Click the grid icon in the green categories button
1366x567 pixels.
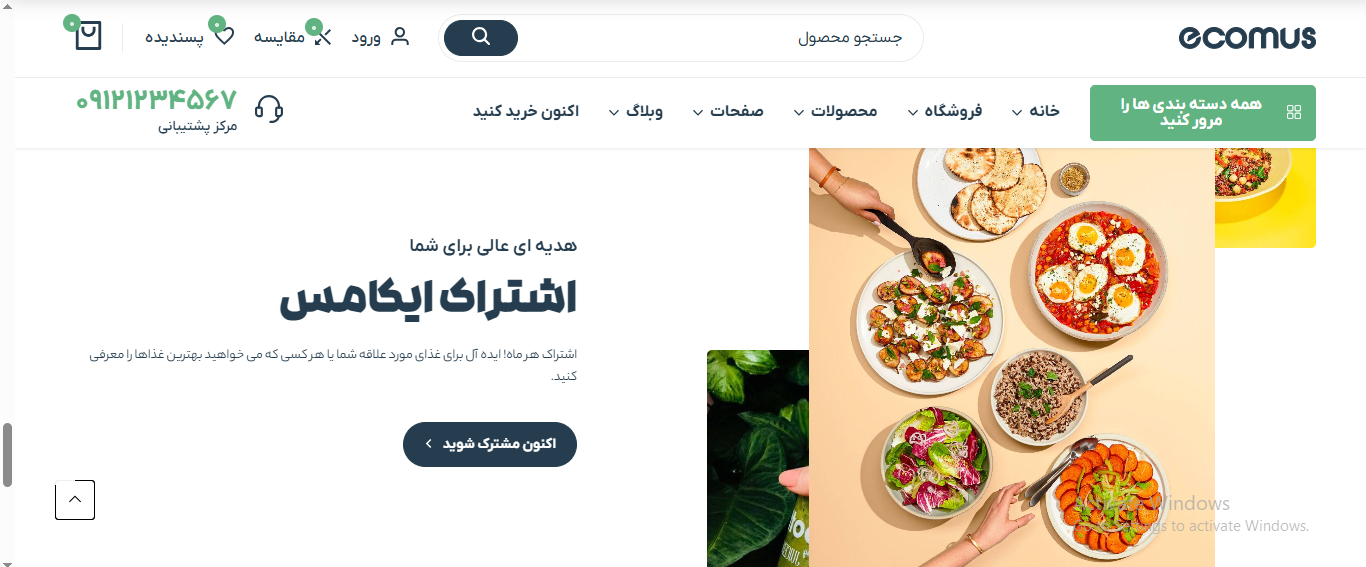1294,113
